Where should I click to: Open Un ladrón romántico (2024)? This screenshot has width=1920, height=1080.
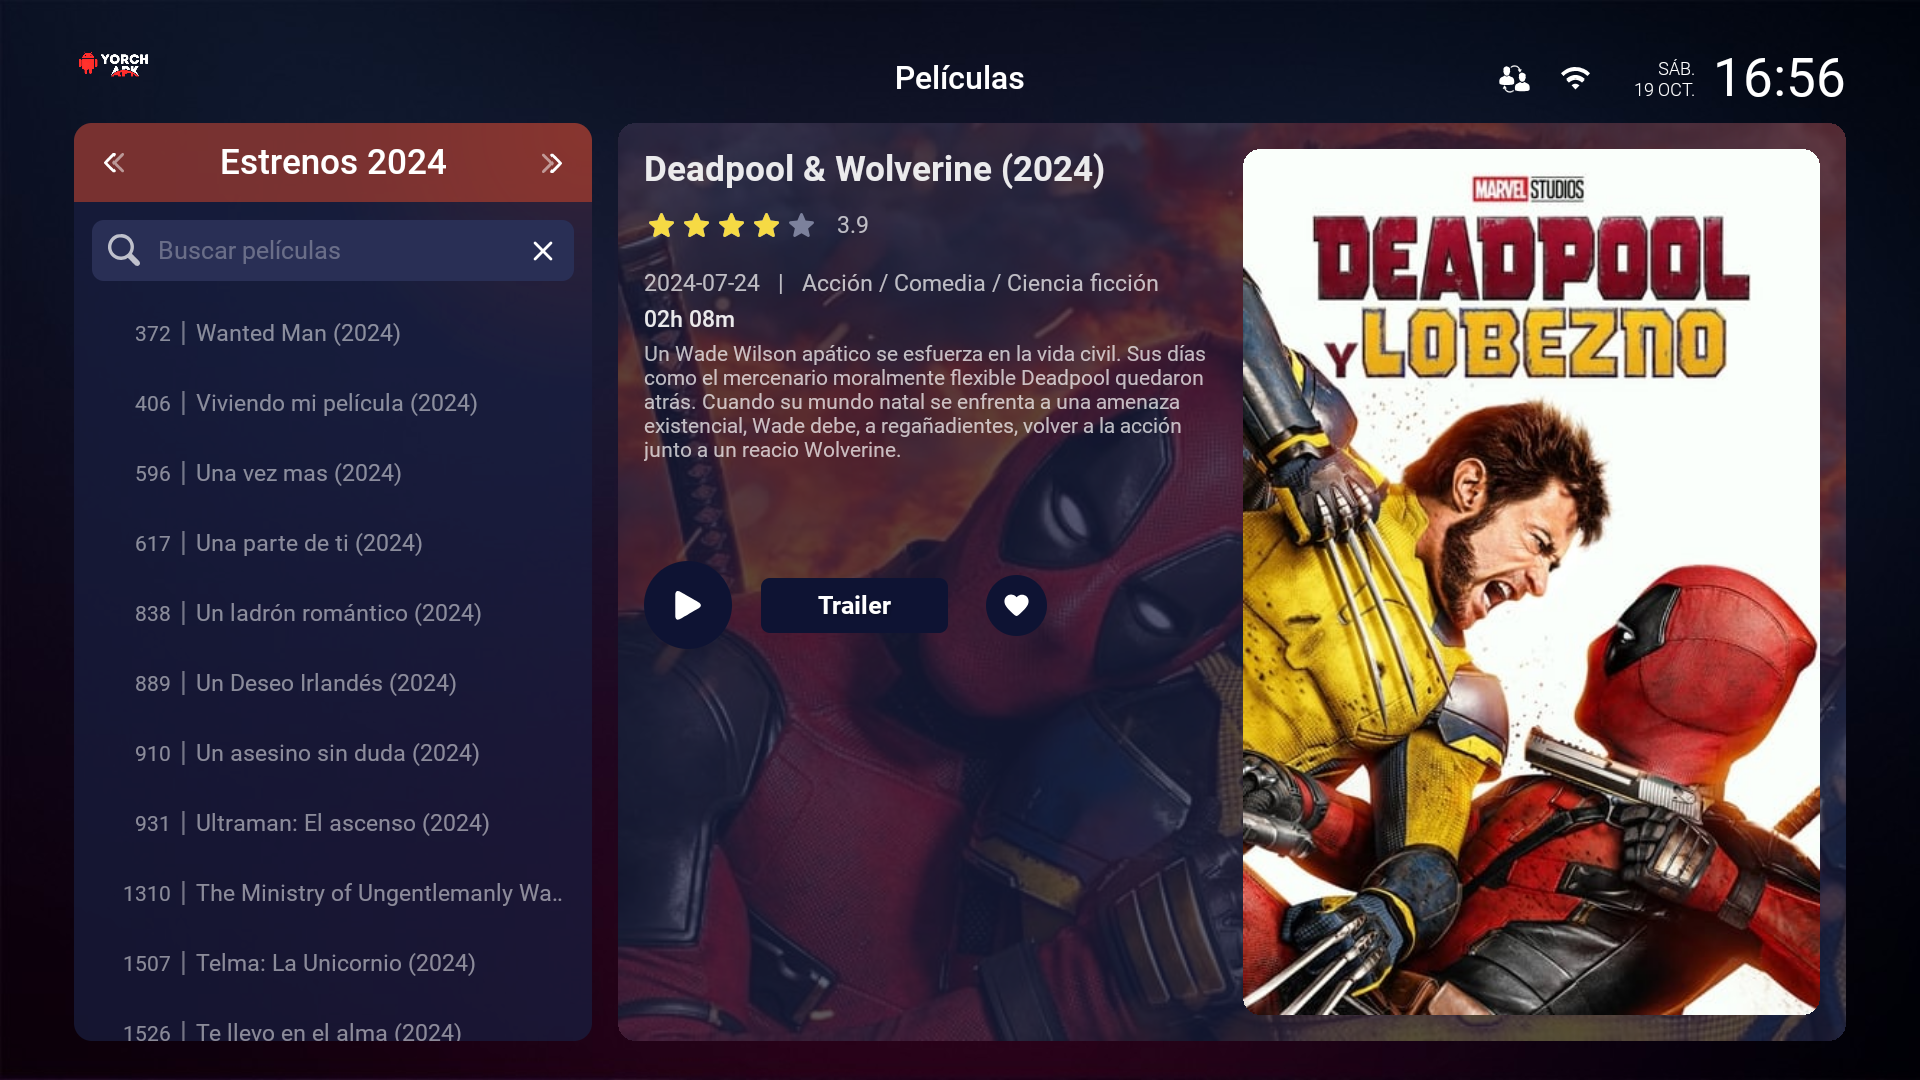coord(338,613)
